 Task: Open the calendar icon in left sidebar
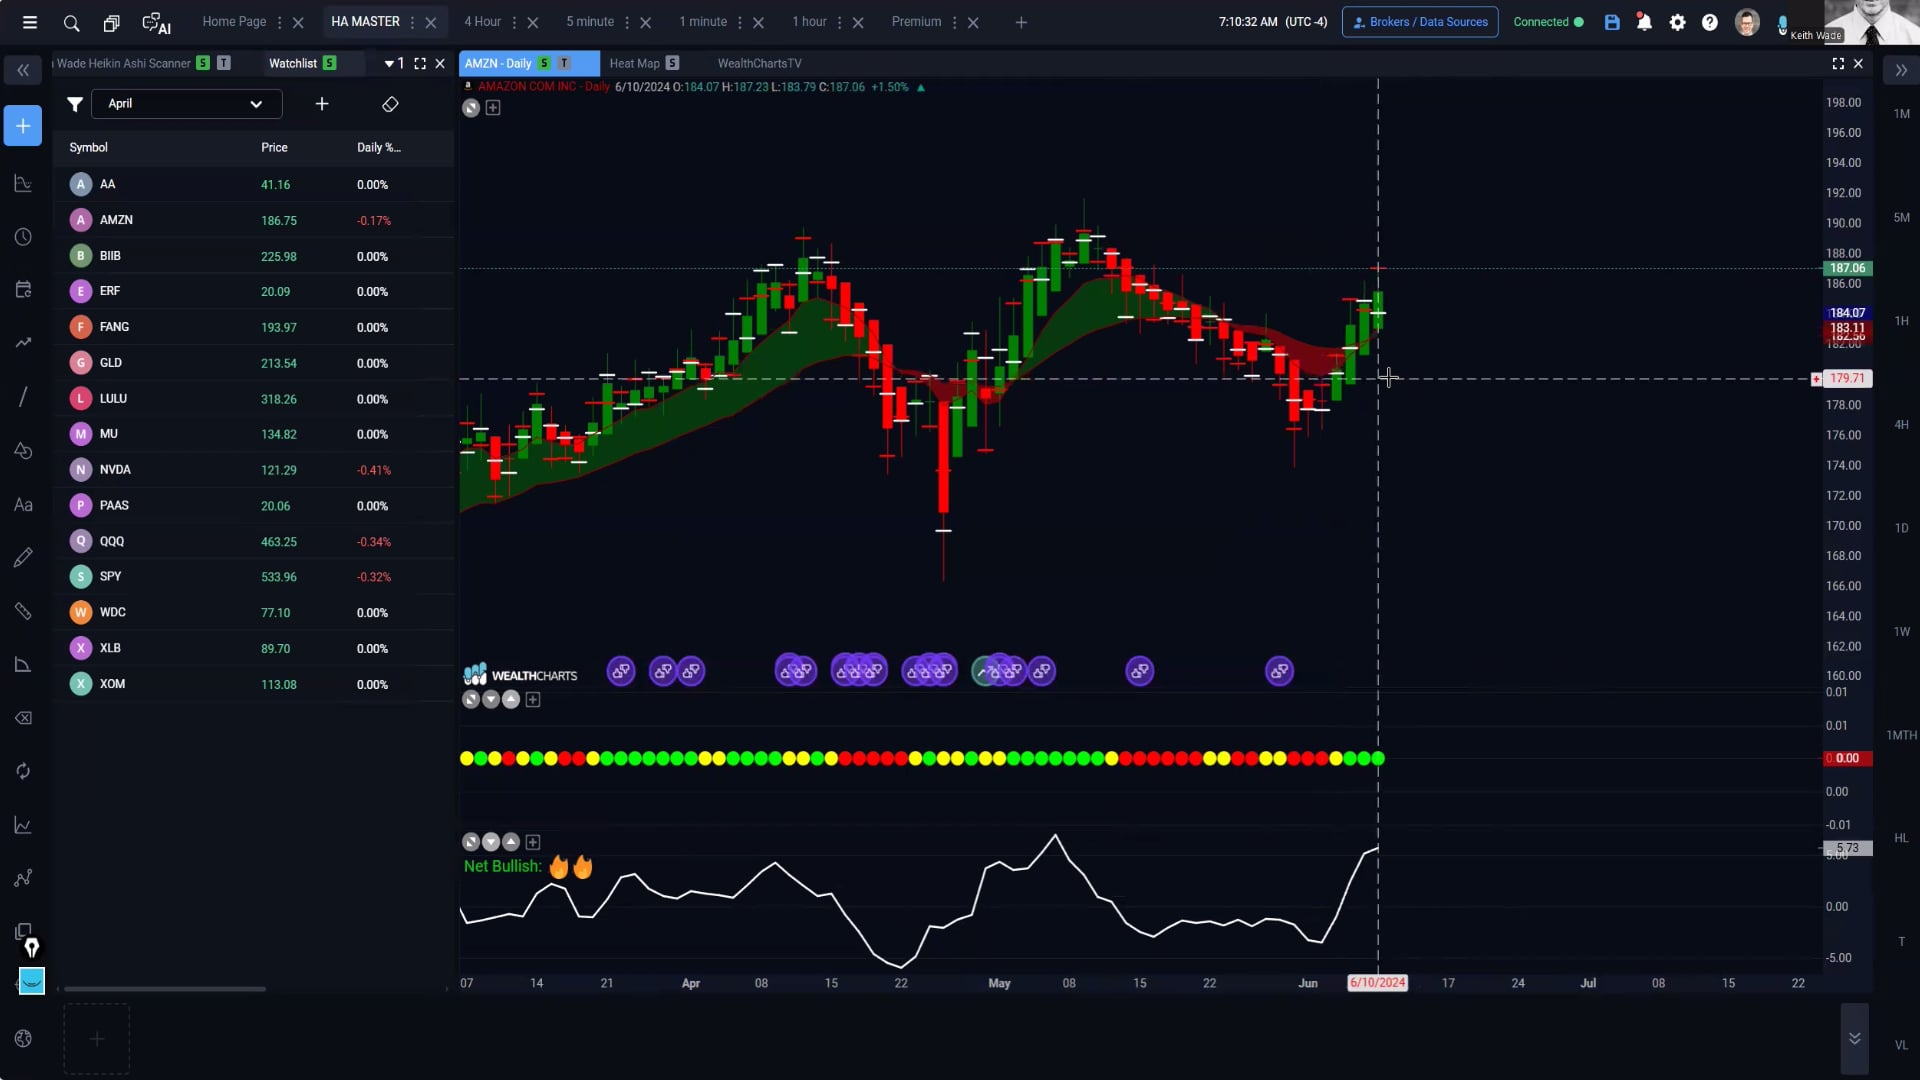click(x=23, y=290)
